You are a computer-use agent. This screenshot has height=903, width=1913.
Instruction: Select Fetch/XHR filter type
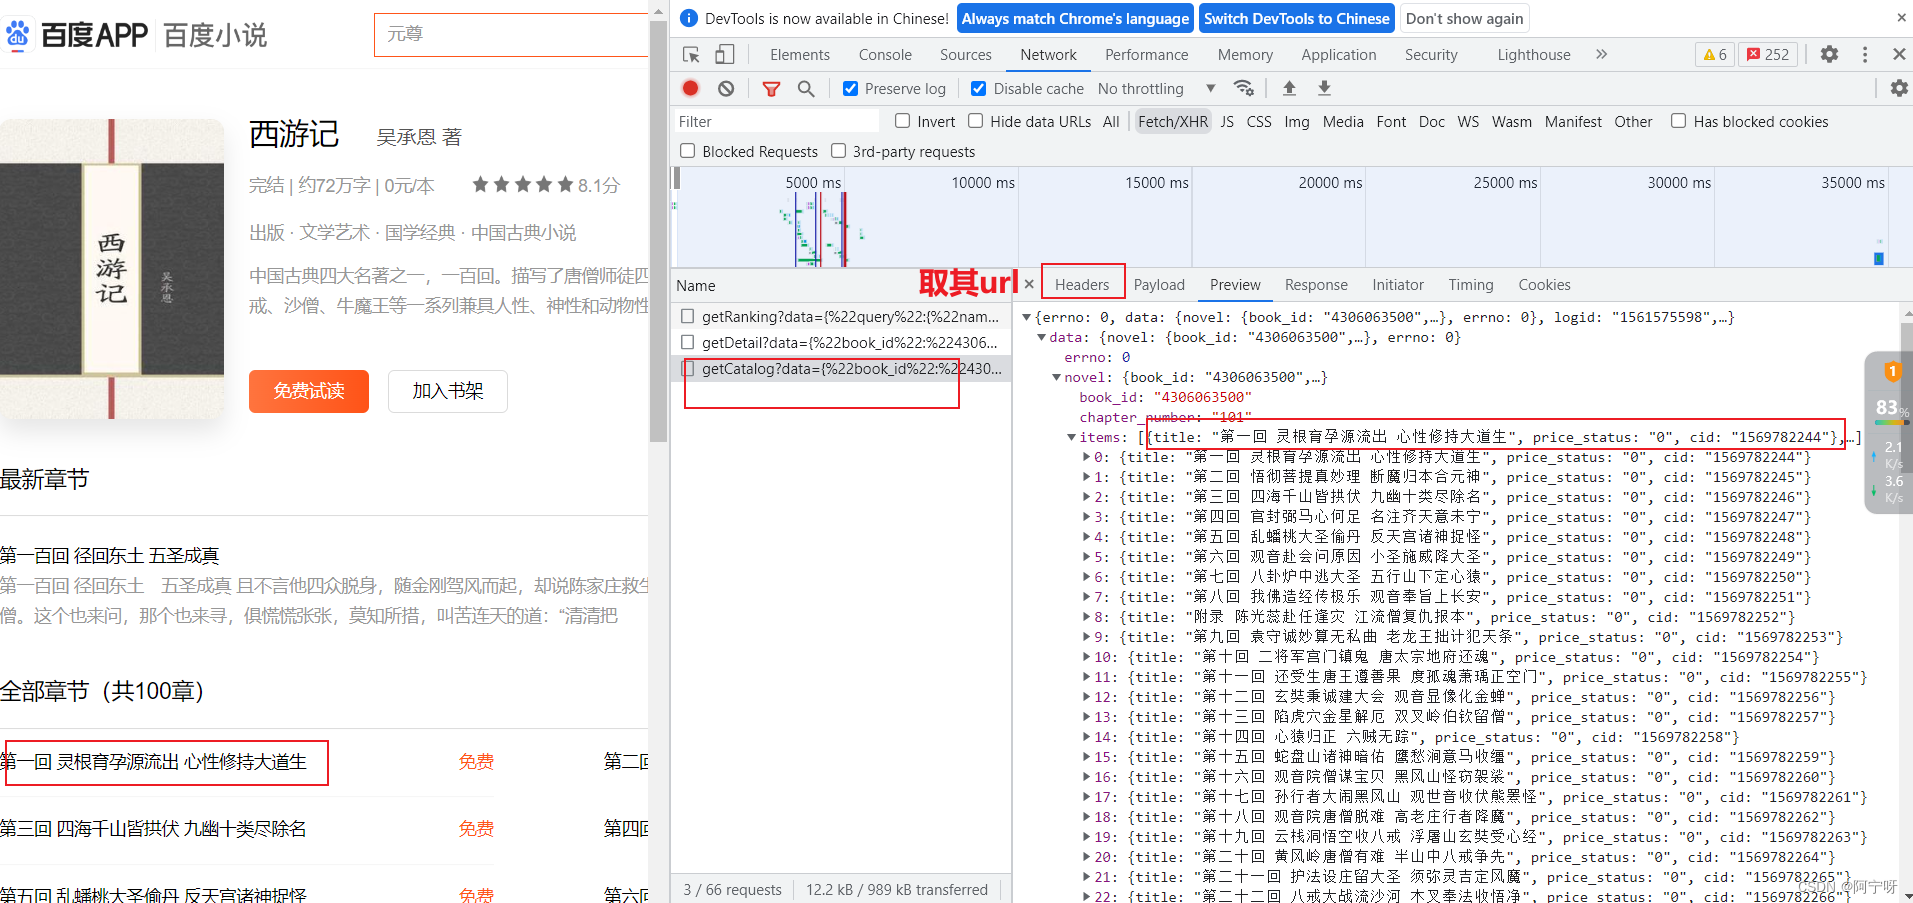[1172, 121]
